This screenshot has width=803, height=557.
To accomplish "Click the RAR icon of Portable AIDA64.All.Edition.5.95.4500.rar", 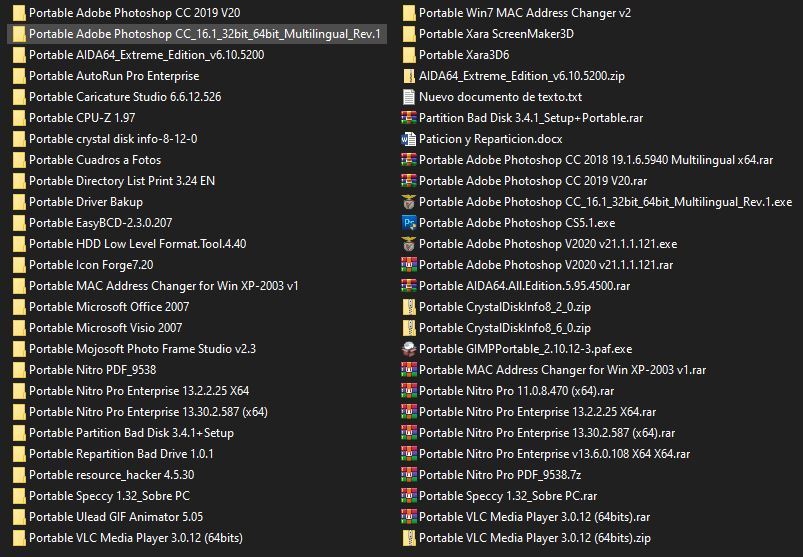I will [408, 286].
